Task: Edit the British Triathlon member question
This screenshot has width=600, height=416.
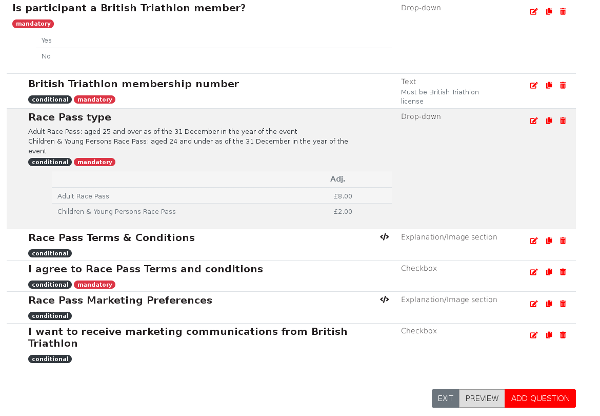Action: point(534,12)
